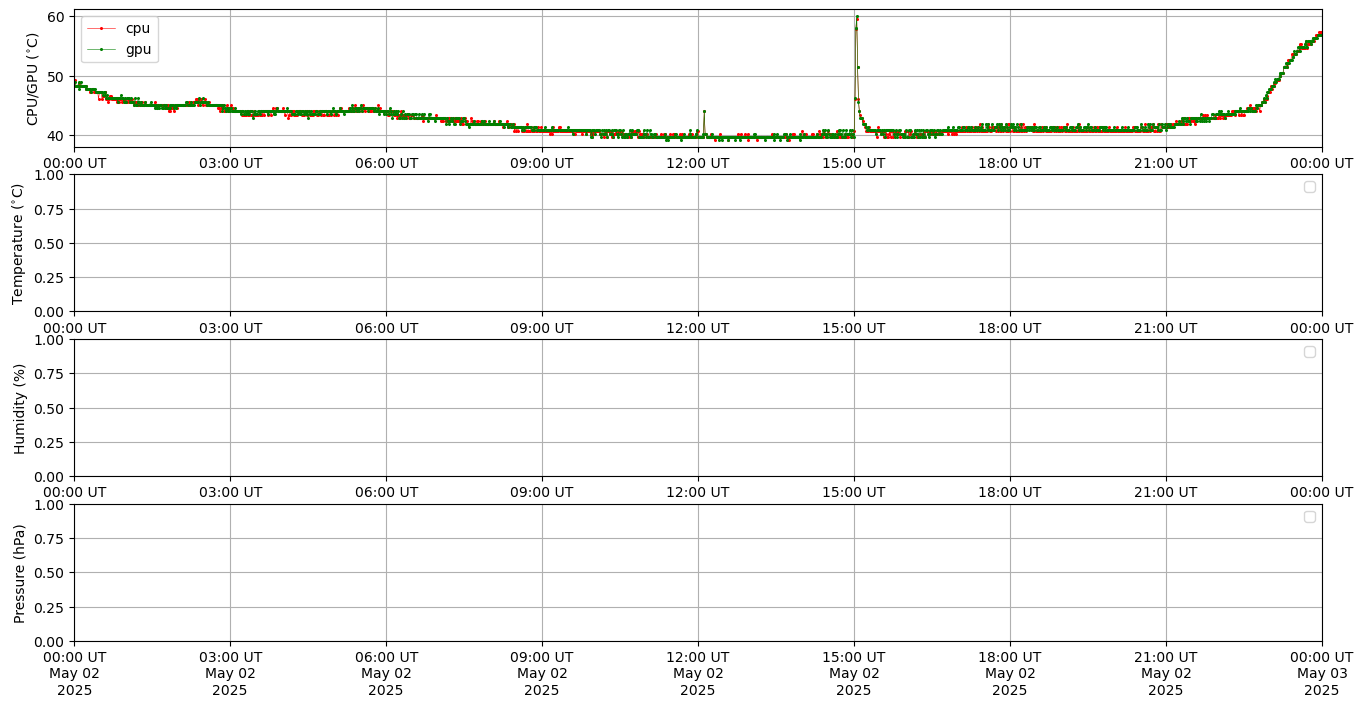Image resolution: width=1363 pixels, height=707 pixels.
Task: Click the rising curve end at top right
Action: coord(1319,34)
